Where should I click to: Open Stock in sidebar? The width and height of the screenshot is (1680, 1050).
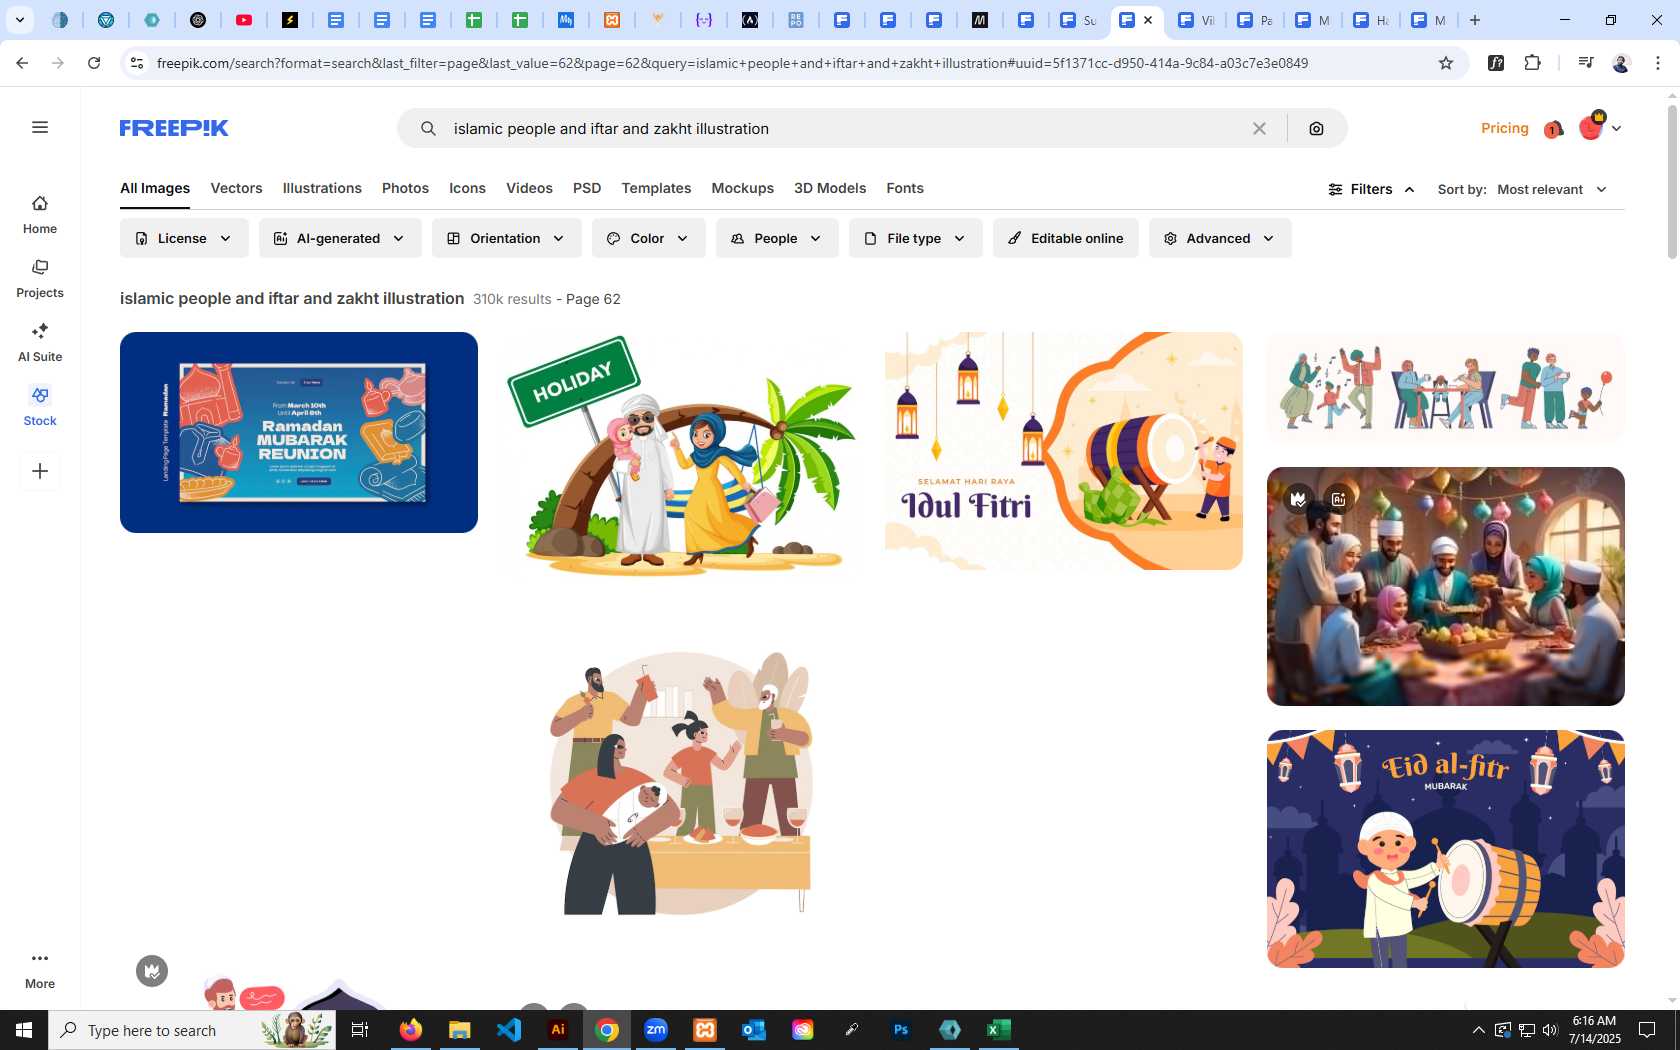click(40, 407)
